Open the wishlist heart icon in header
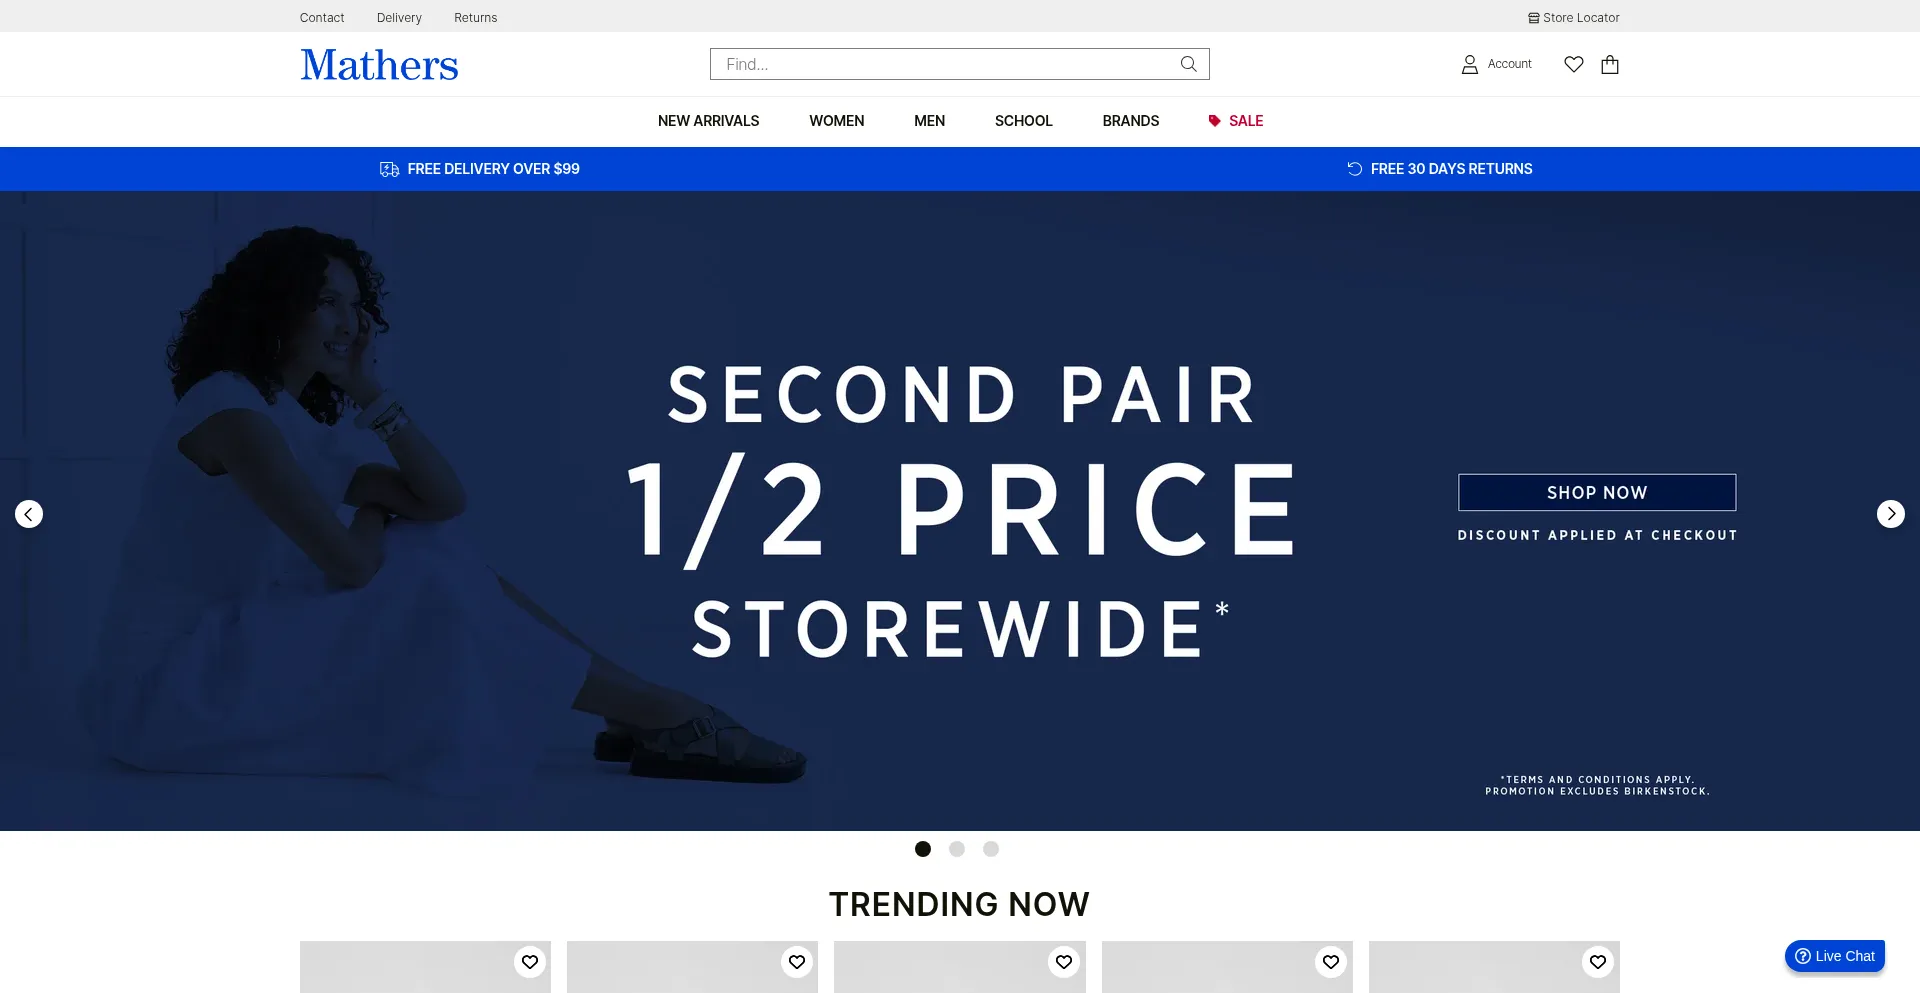The image size is (1920, 993). point(1574,64)
